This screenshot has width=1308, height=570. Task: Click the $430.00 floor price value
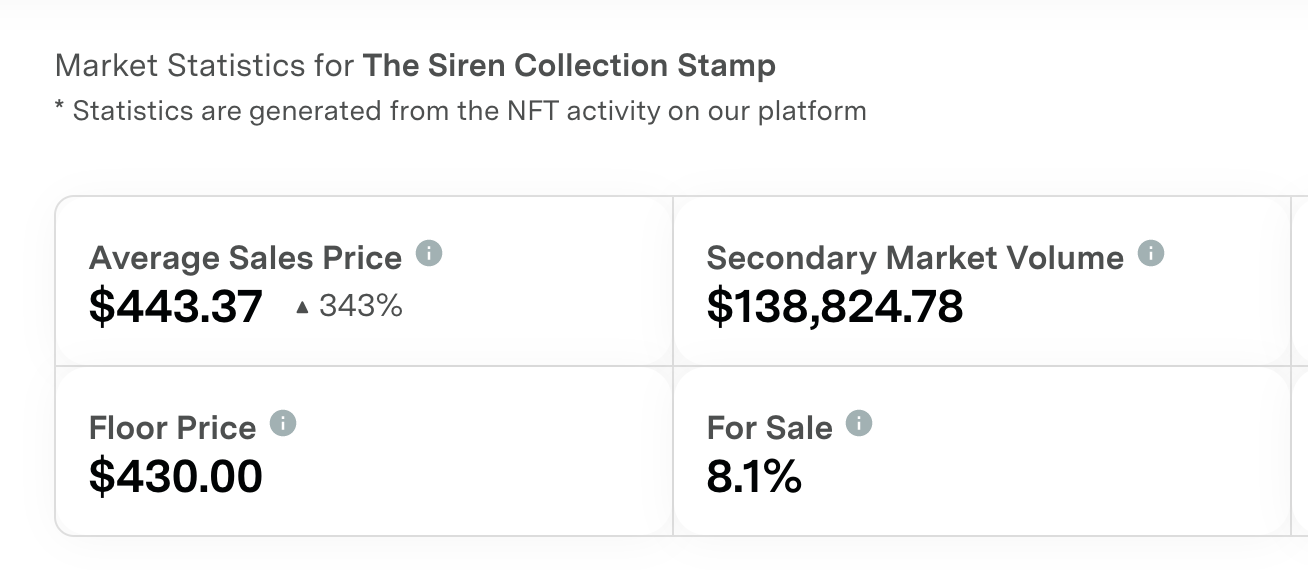point(176,476)
